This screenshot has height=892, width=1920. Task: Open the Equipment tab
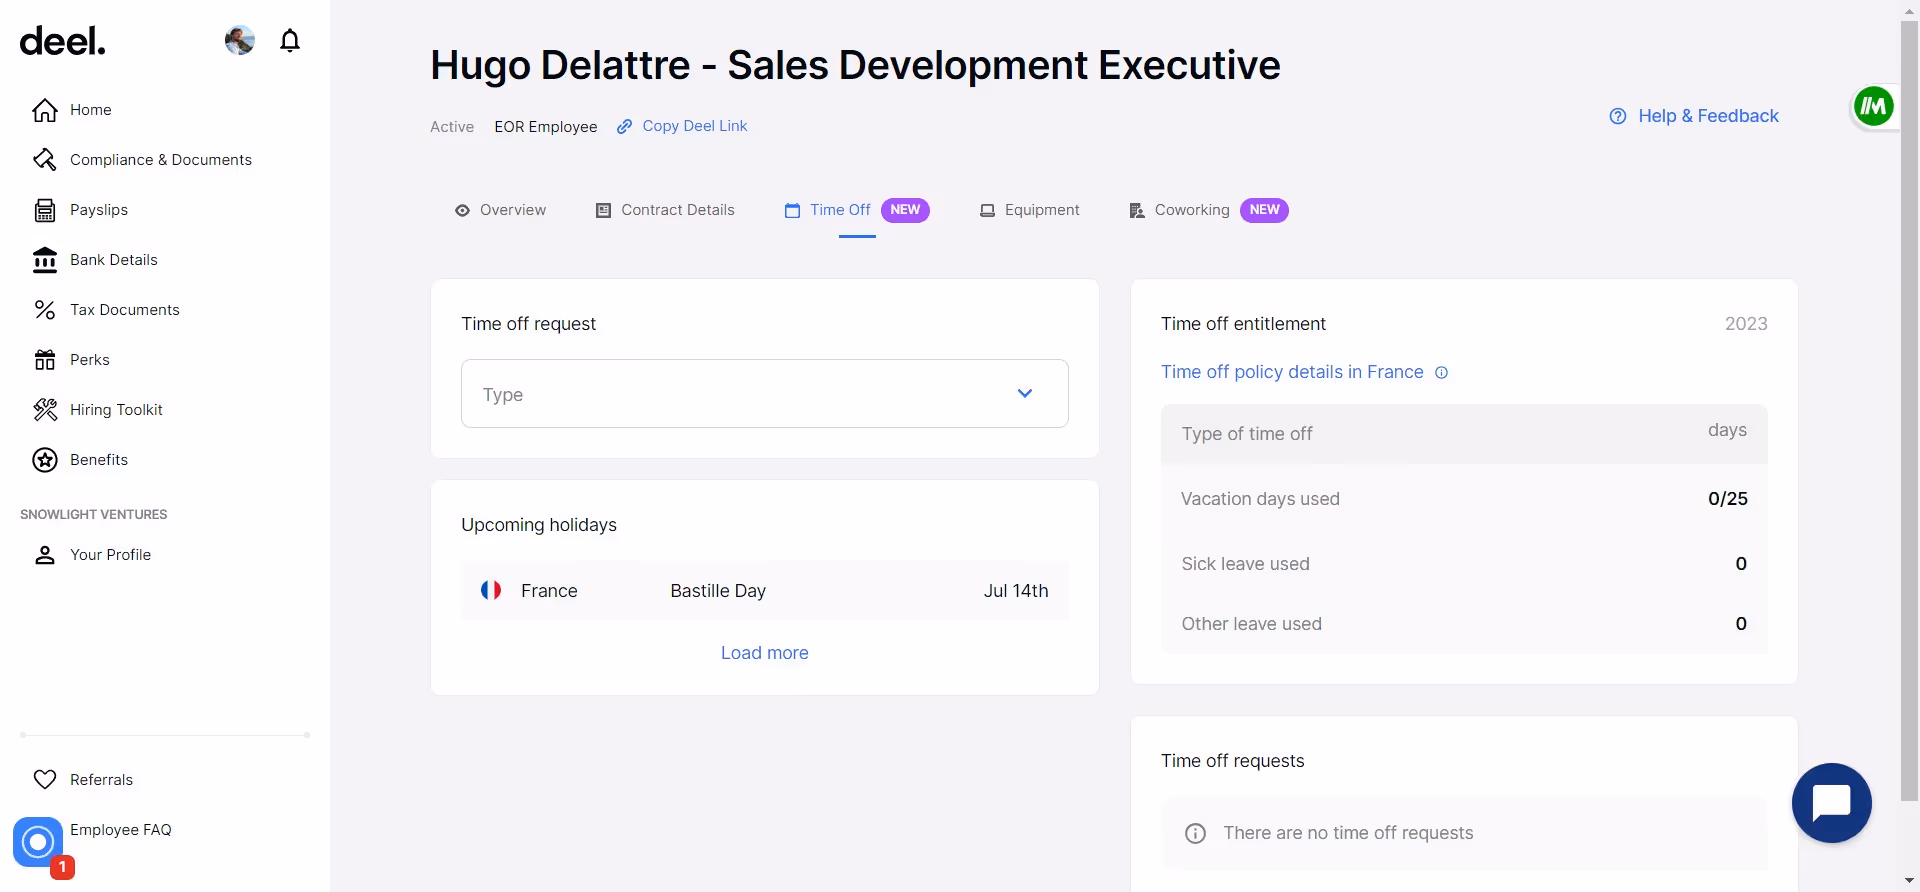[1030, 210]
